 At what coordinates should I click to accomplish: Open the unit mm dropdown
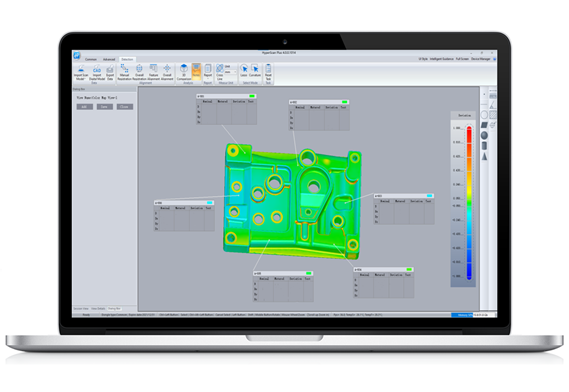pos(231,72)
